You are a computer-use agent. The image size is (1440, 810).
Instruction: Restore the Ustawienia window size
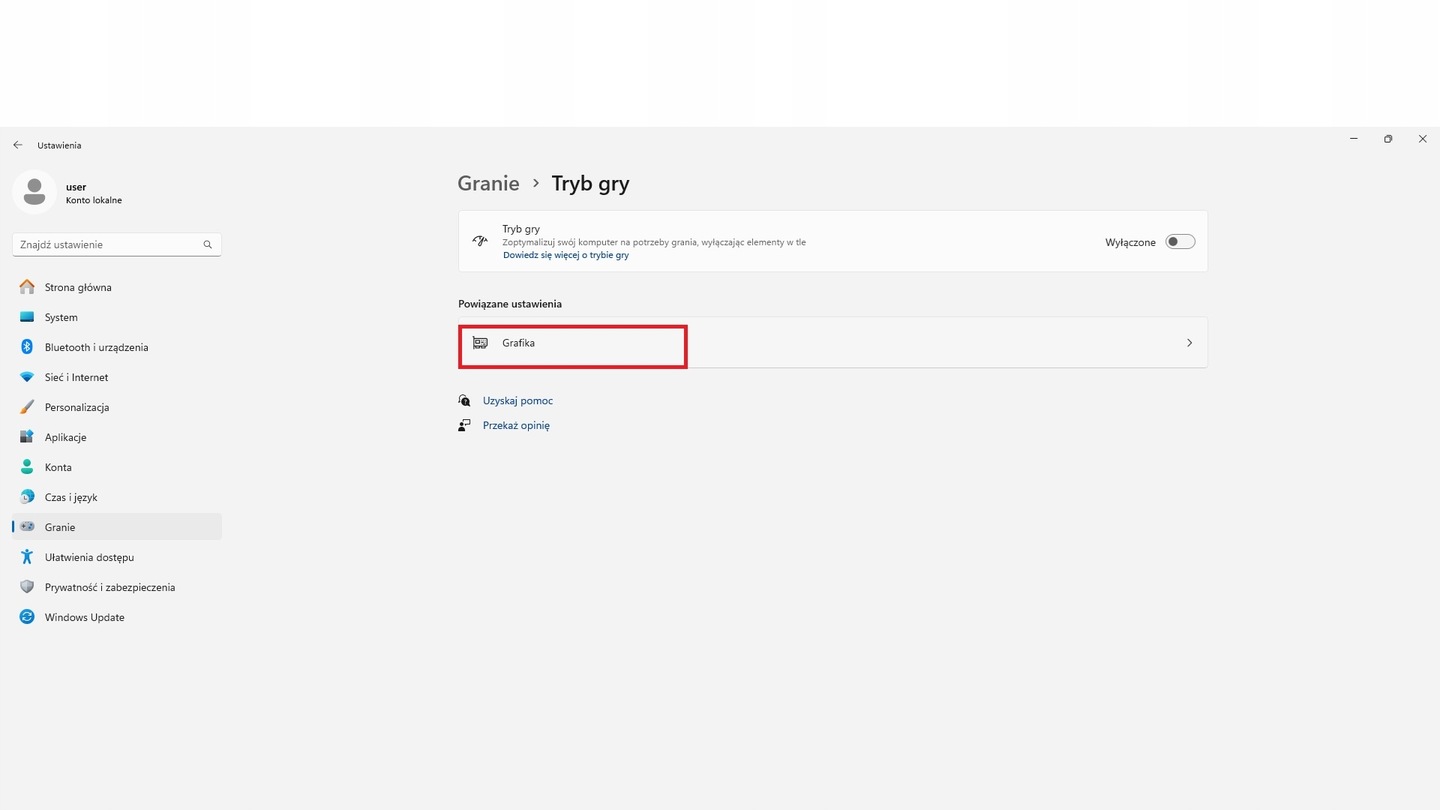click(x=1388, y=139)
